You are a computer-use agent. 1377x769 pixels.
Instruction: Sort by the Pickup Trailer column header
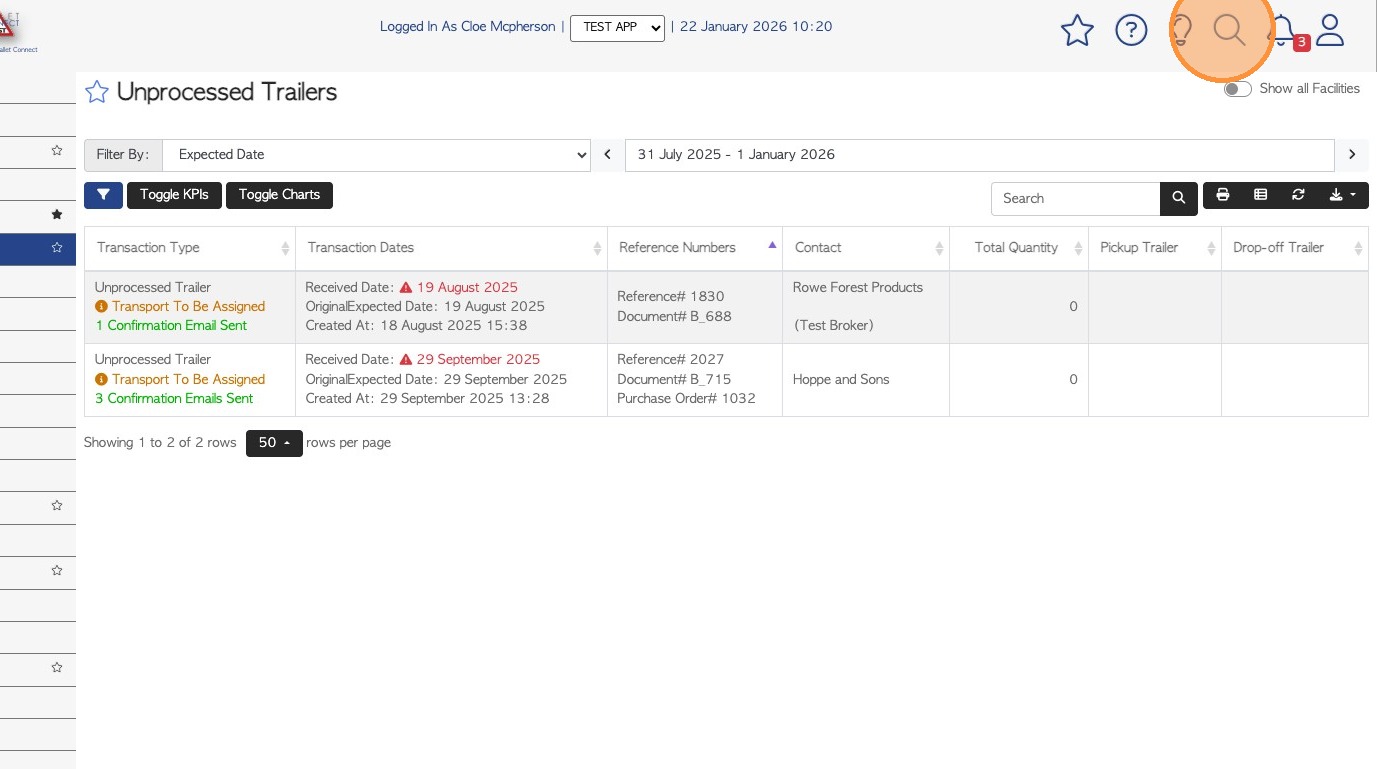[x=1155, y=248]
